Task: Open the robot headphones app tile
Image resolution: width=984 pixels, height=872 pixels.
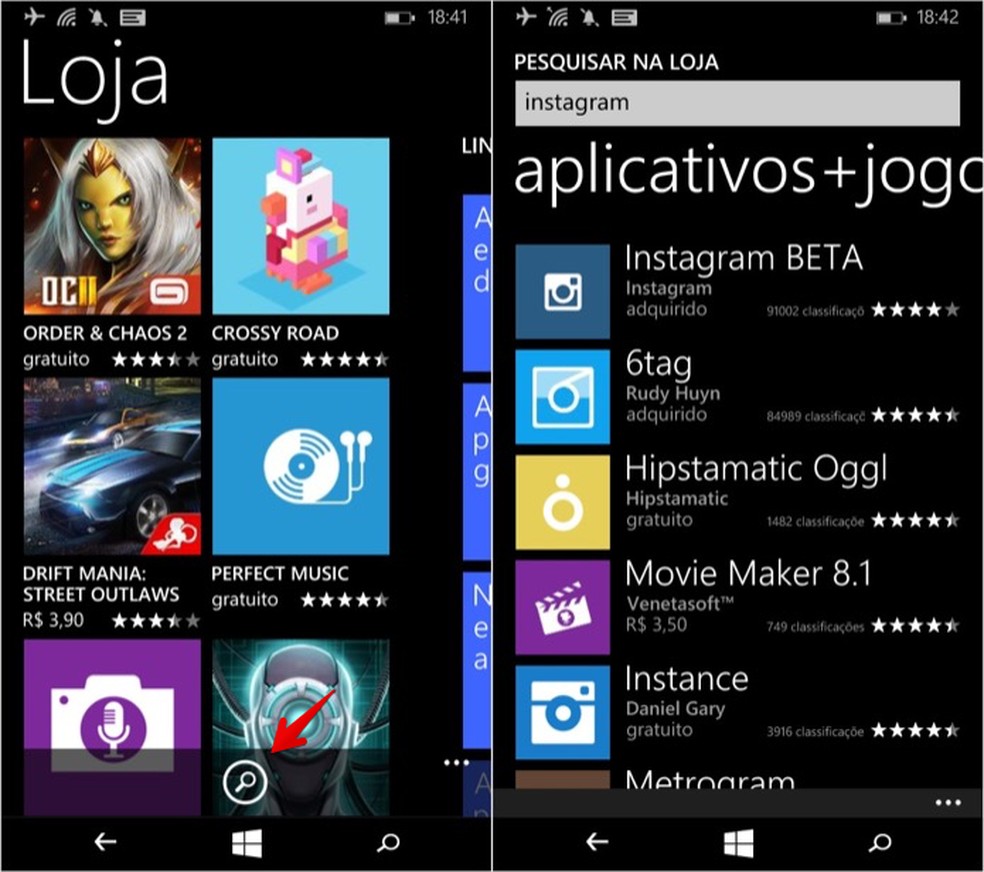Action: tap(301, 727)
